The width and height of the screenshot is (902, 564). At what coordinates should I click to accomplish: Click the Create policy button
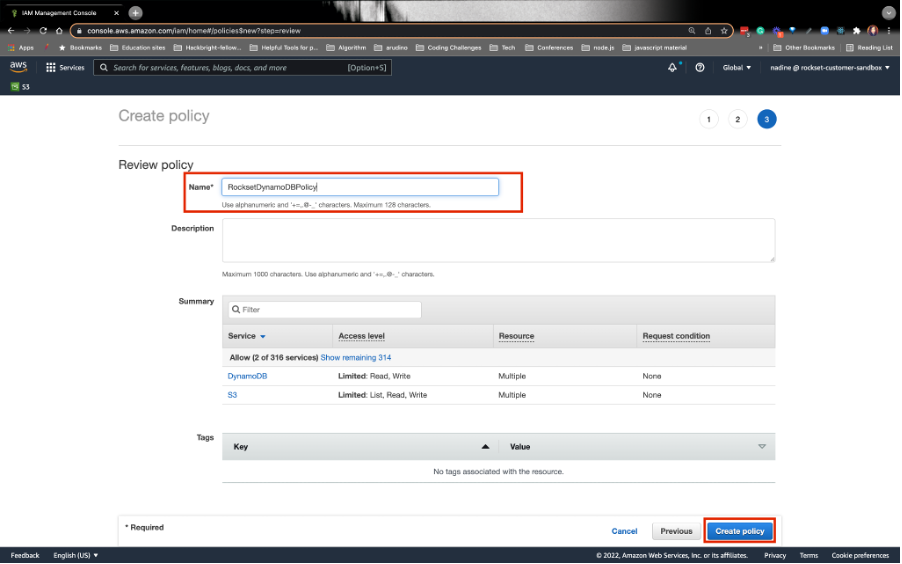point(739,531)
